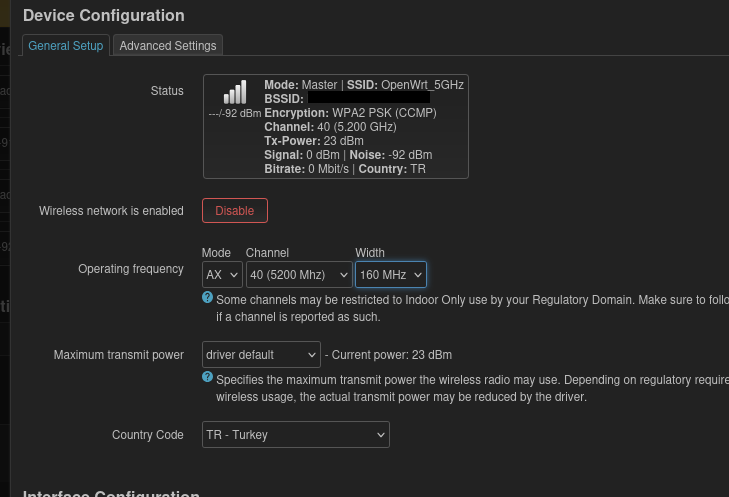Click the Encryption WPA2 PSK status line
This screenshot has width=729, height=497.
[350, 113]
